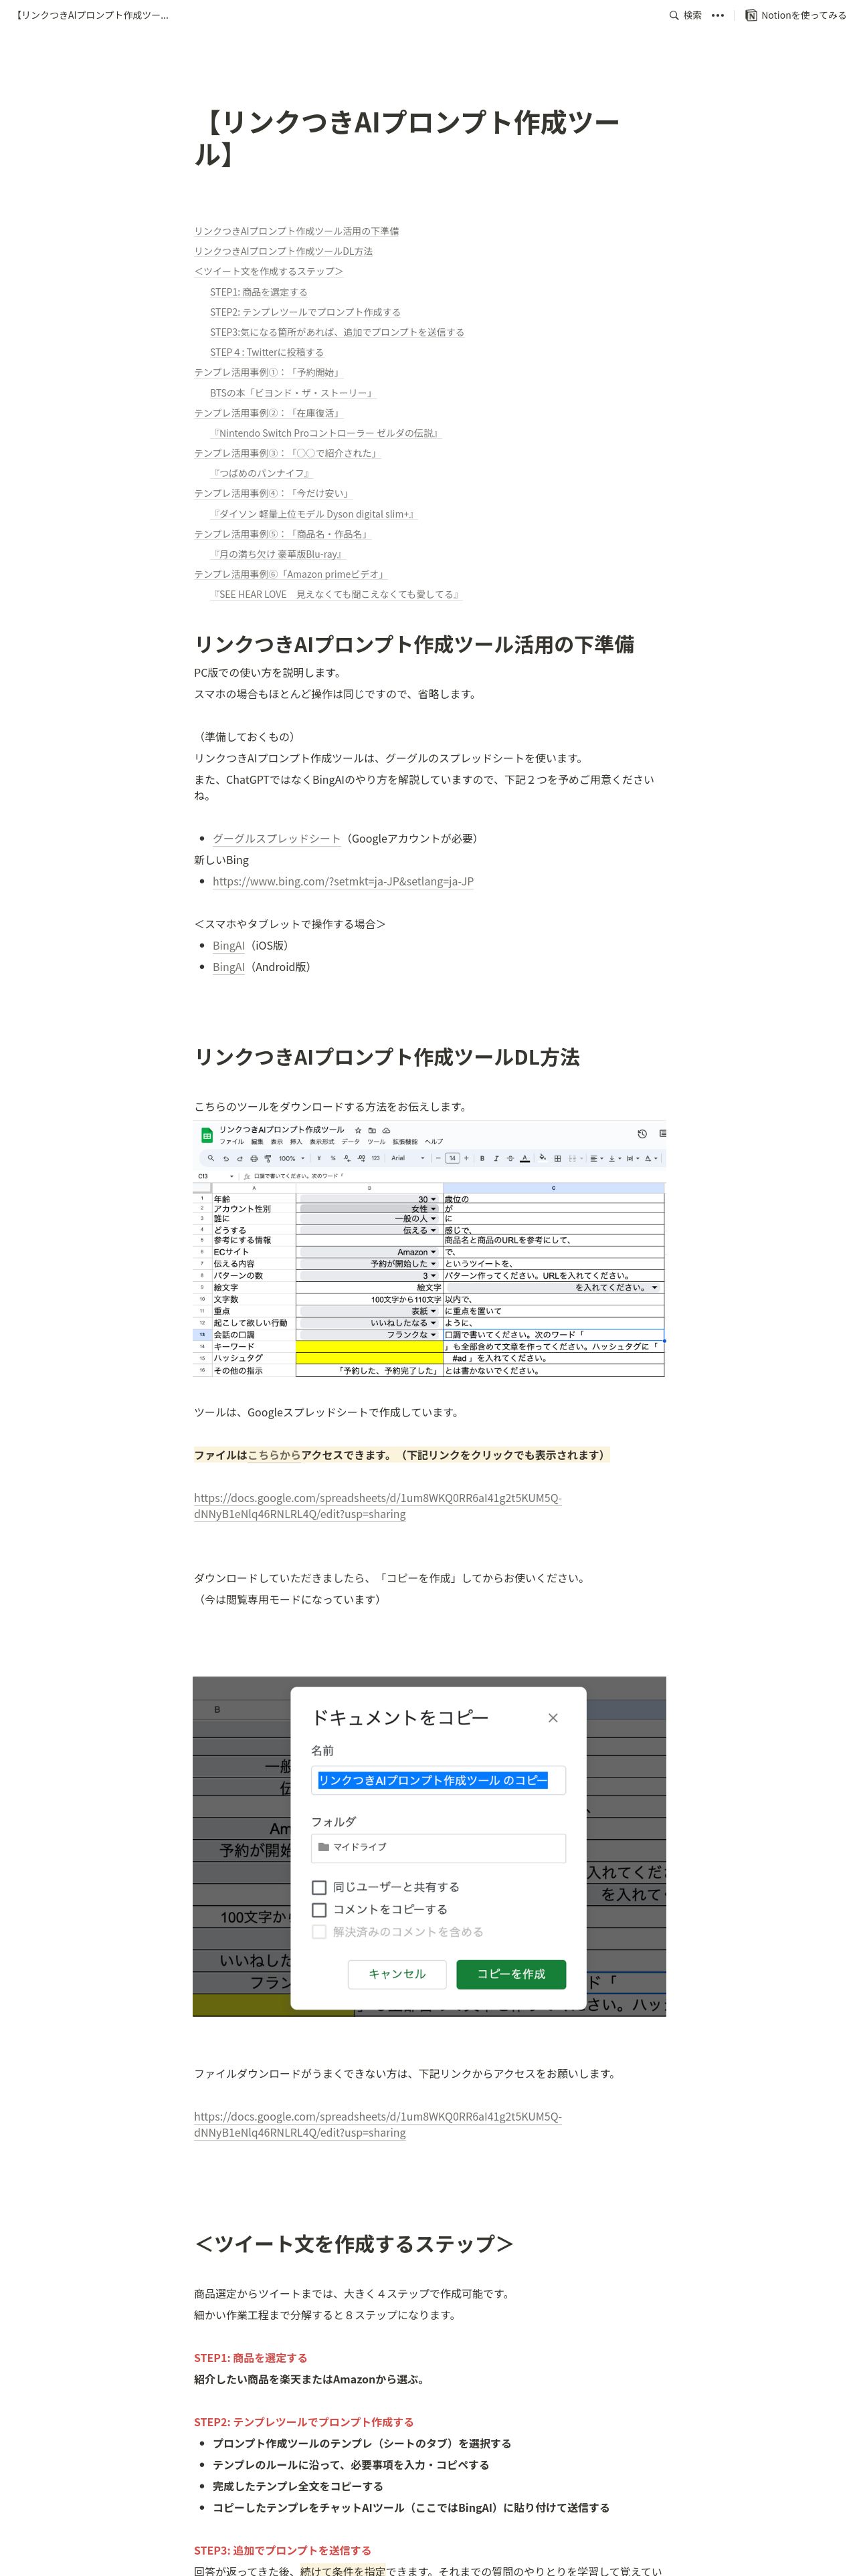Screen dimensions: 859x2576
Task: Check 同じユーザーと共有する in the copy dialog image
Action: pyautogui.click(x=319, y=1887)
